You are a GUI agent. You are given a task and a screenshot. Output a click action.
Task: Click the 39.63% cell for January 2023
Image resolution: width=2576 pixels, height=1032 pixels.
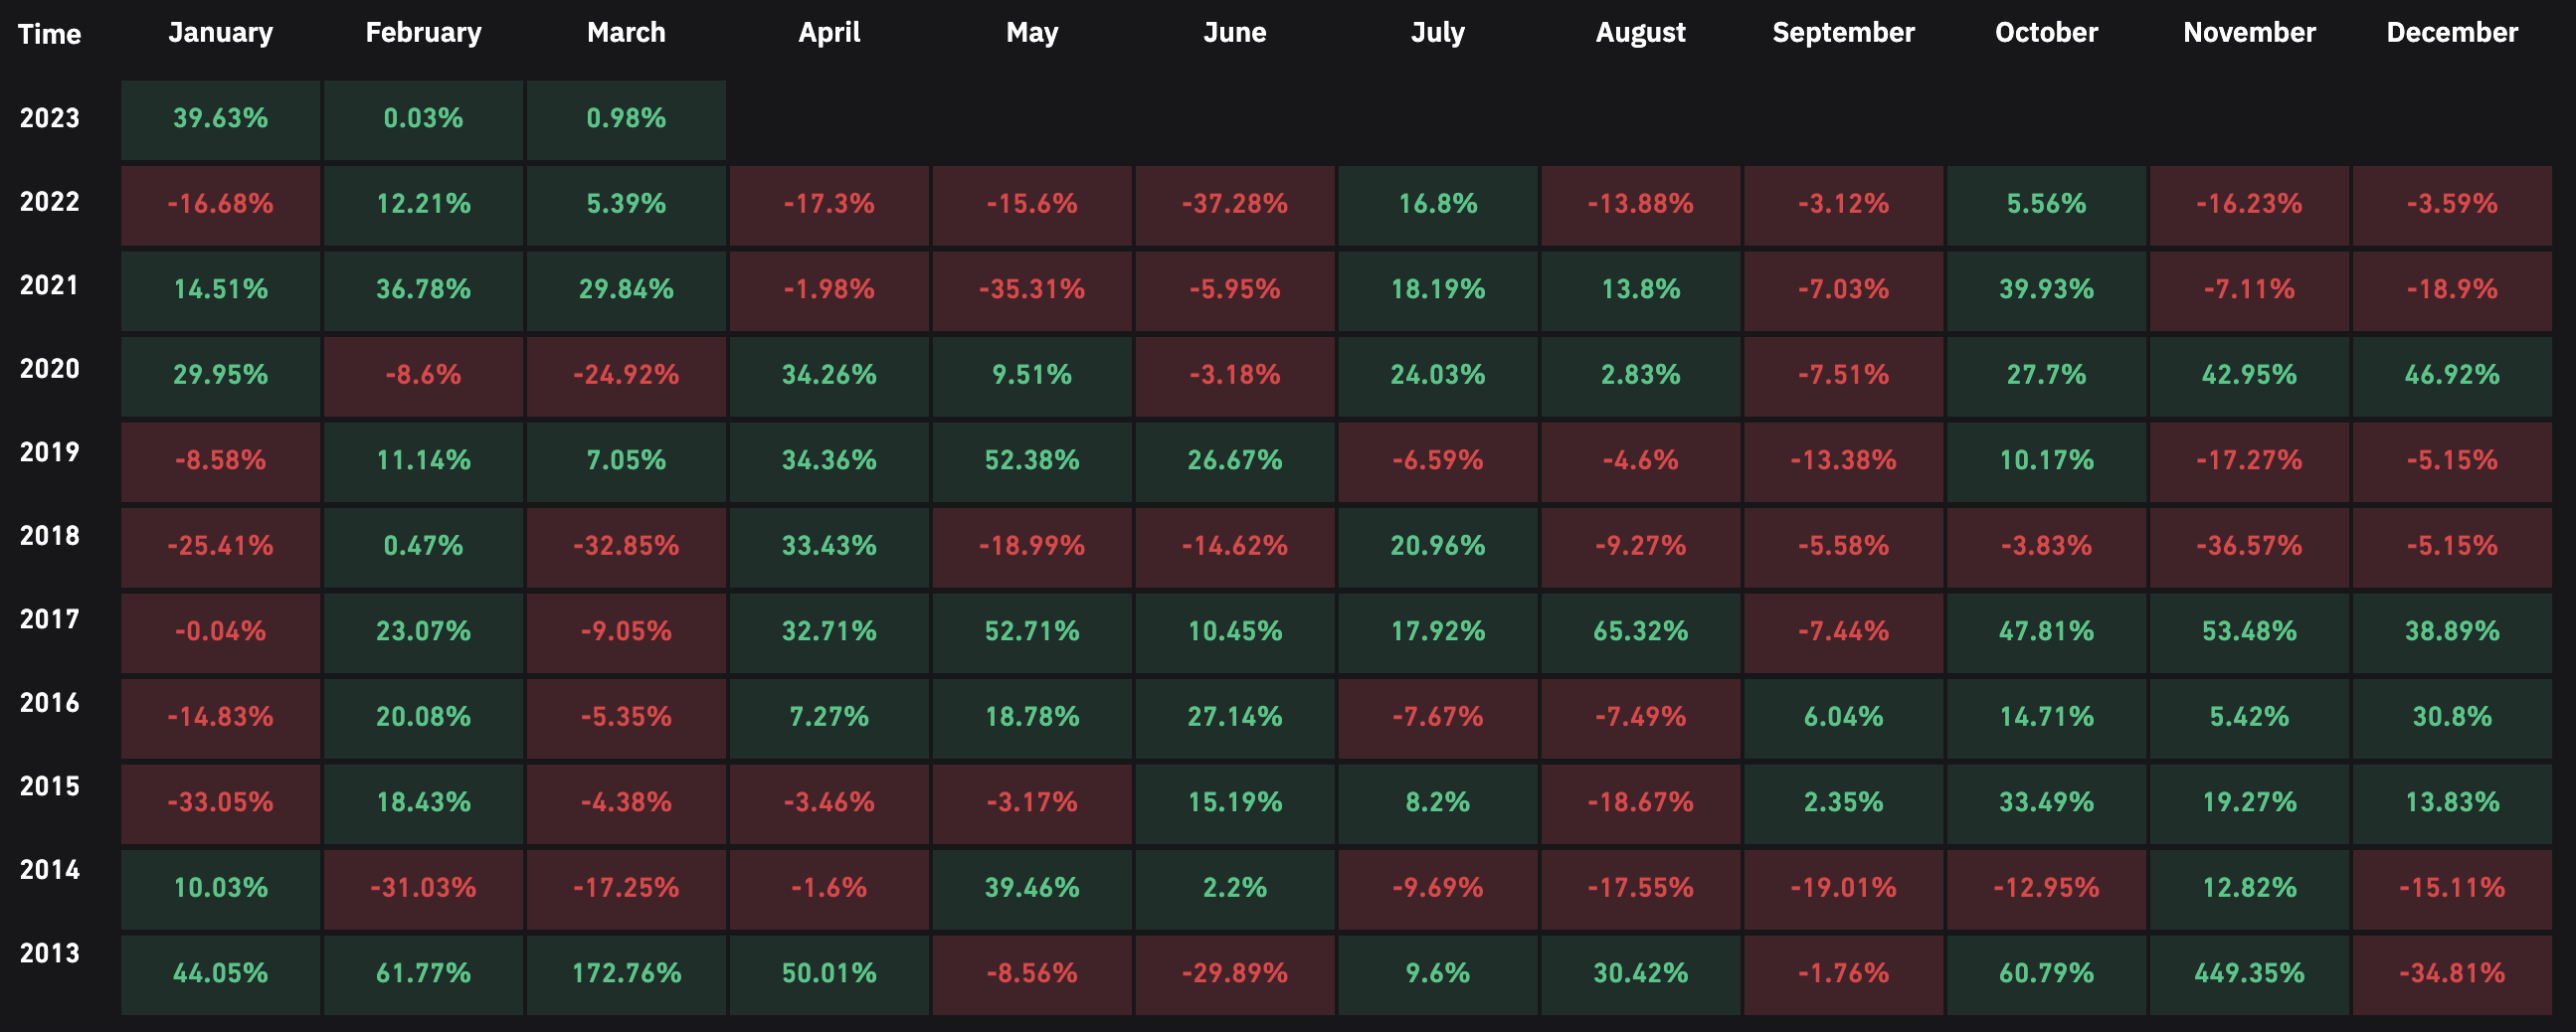[220, 119]
